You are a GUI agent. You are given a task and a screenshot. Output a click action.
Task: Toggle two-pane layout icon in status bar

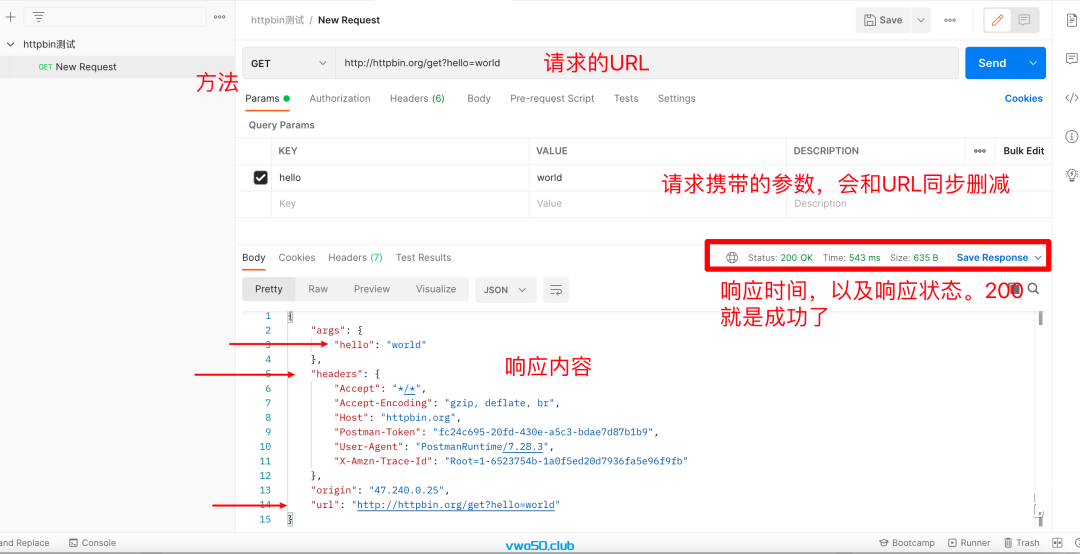pos(1057,543)
